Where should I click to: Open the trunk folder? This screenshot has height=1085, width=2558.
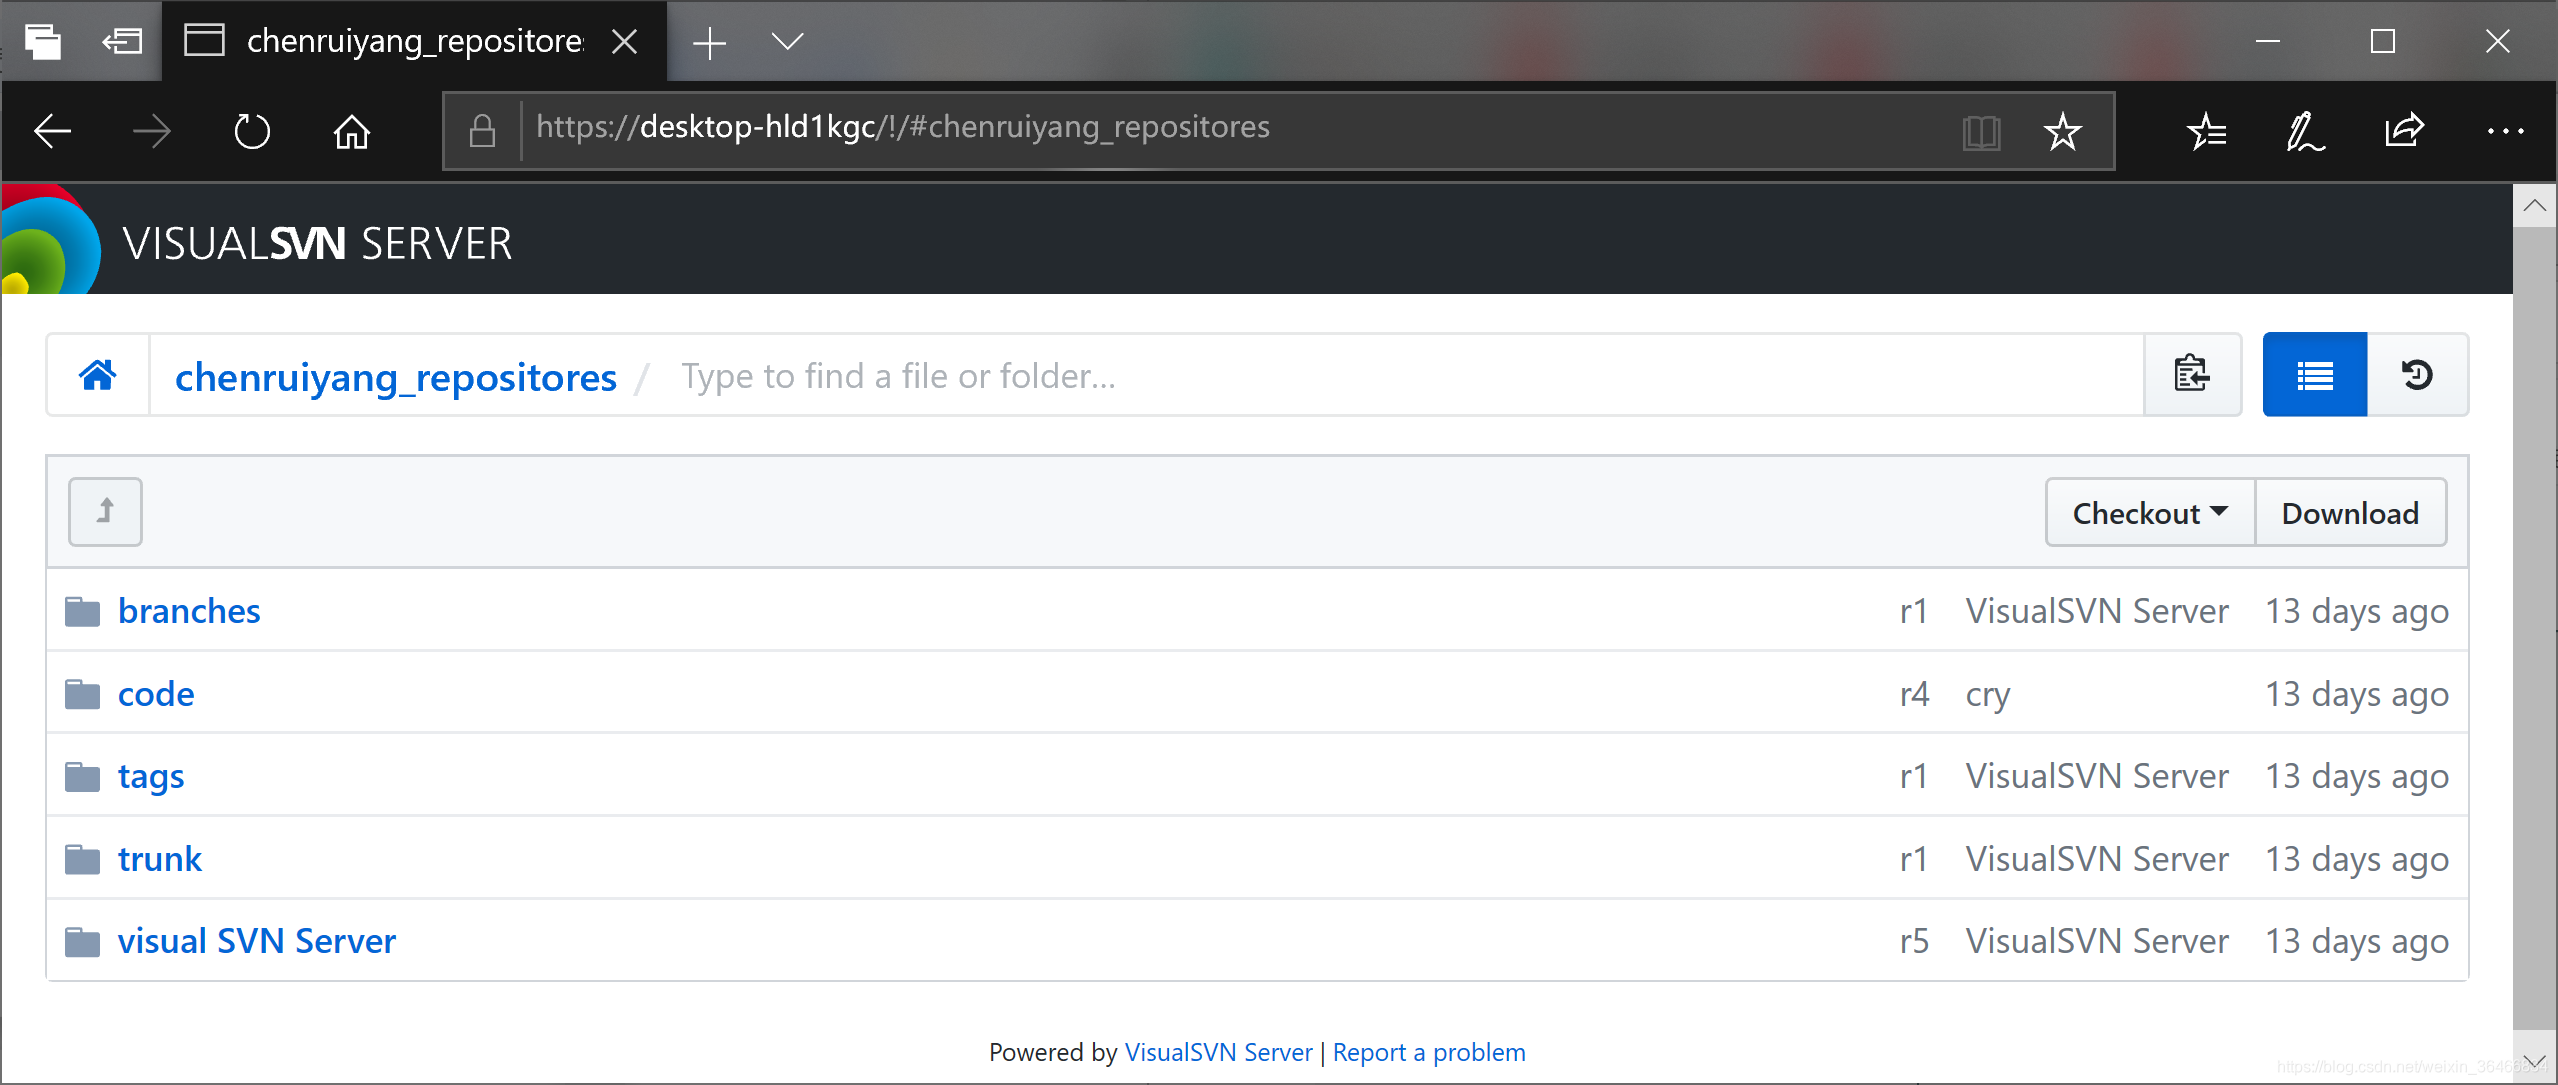click(x=160, y=859)
